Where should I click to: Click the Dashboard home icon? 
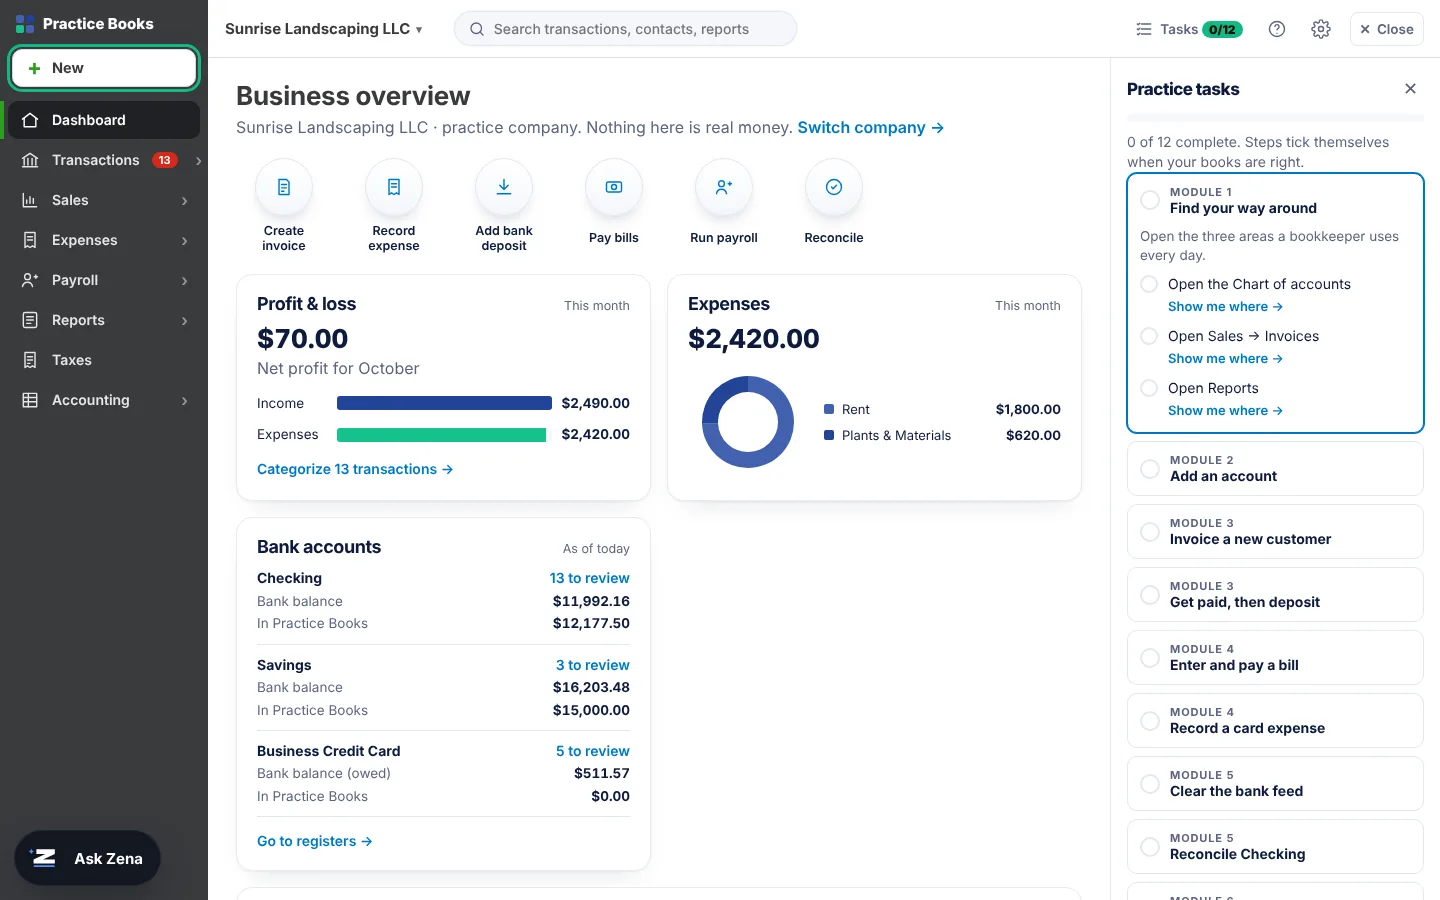pyautogui.click(x=30, y=120)
